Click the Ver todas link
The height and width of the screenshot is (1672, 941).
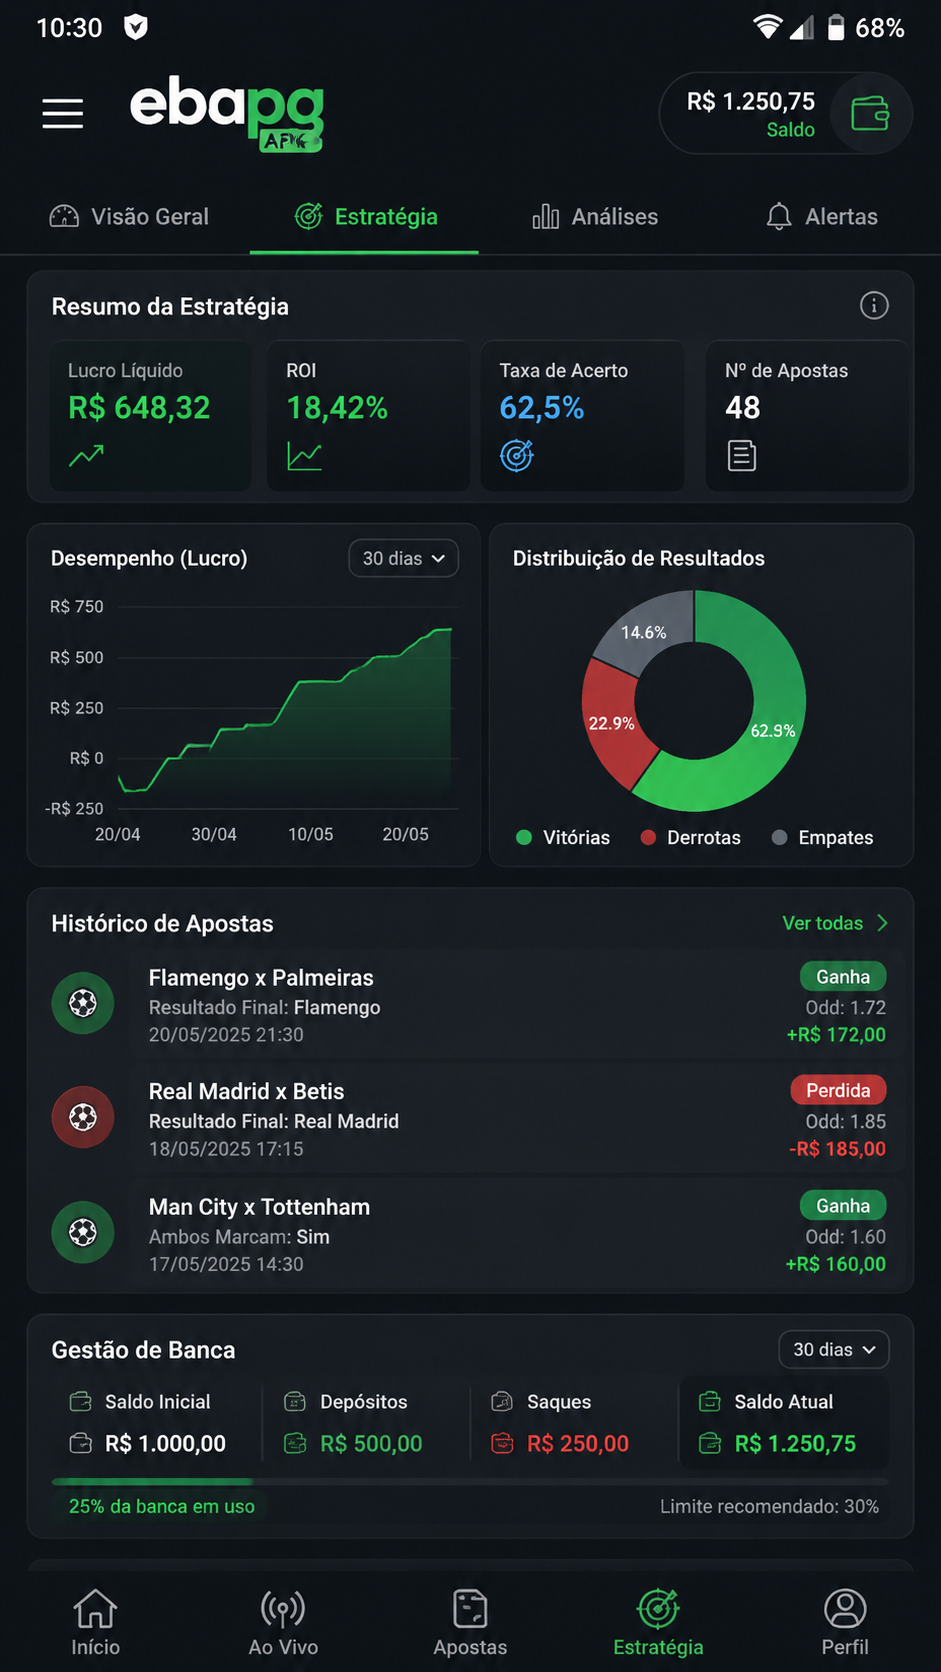[x=835, y=923]
